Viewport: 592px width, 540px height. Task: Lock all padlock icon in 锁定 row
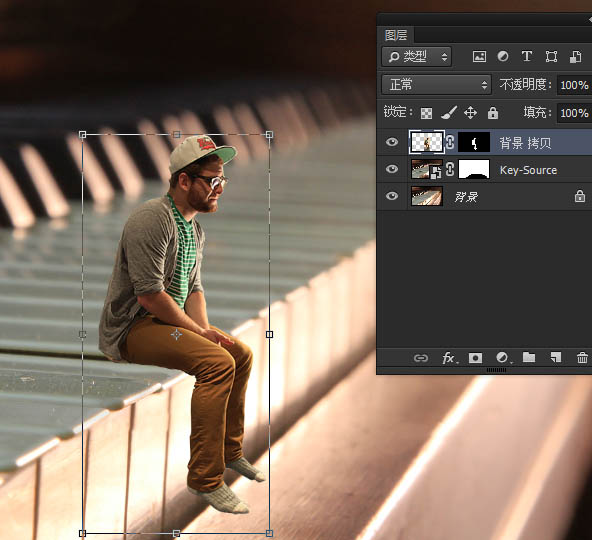point(493,113)
